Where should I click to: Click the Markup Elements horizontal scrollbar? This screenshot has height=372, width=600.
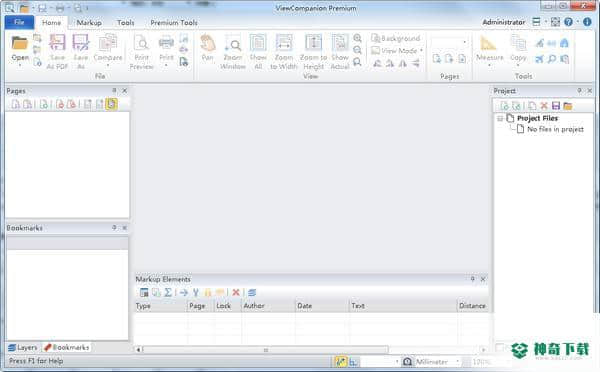click(x=266, y=350)
